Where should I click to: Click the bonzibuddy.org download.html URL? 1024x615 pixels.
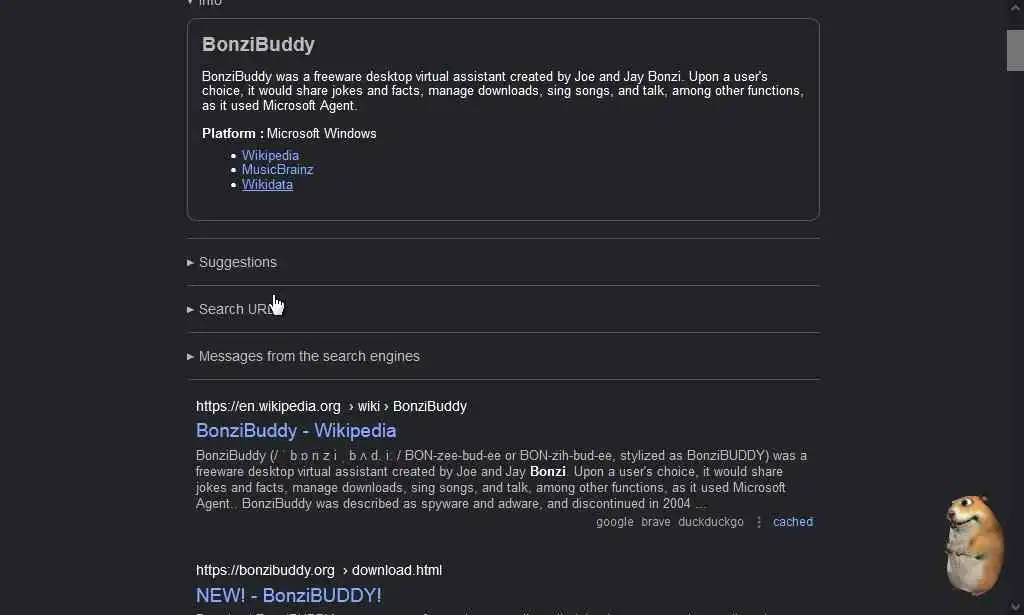319,570
